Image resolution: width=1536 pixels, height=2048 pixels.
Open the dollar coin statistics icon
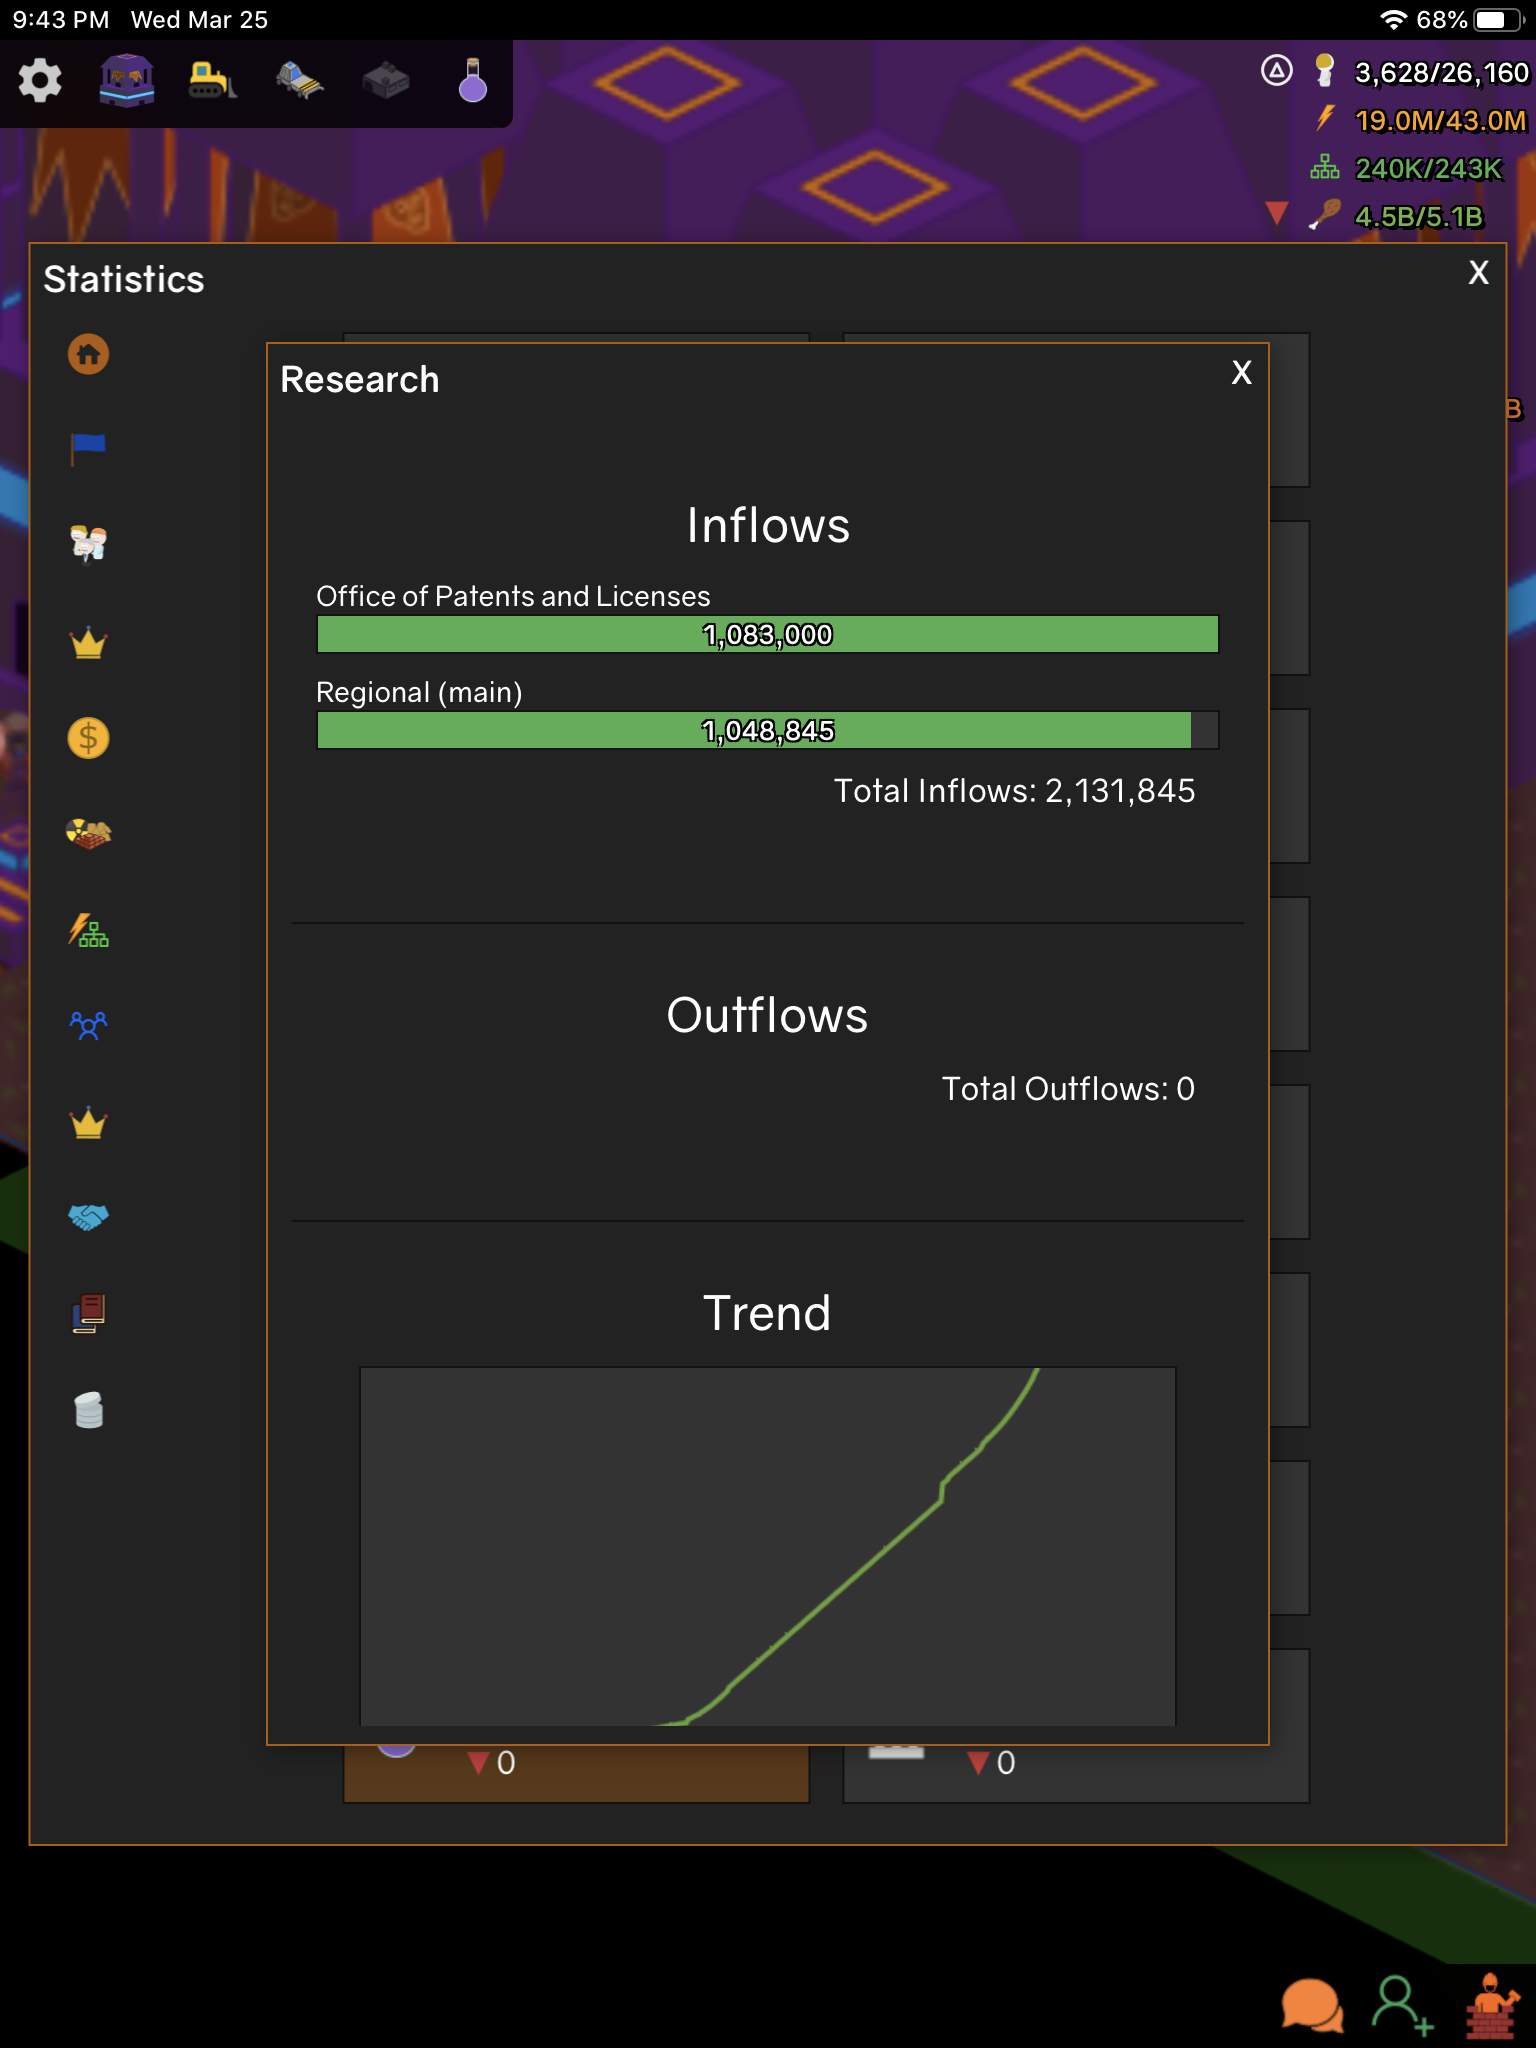coord(88,738)
